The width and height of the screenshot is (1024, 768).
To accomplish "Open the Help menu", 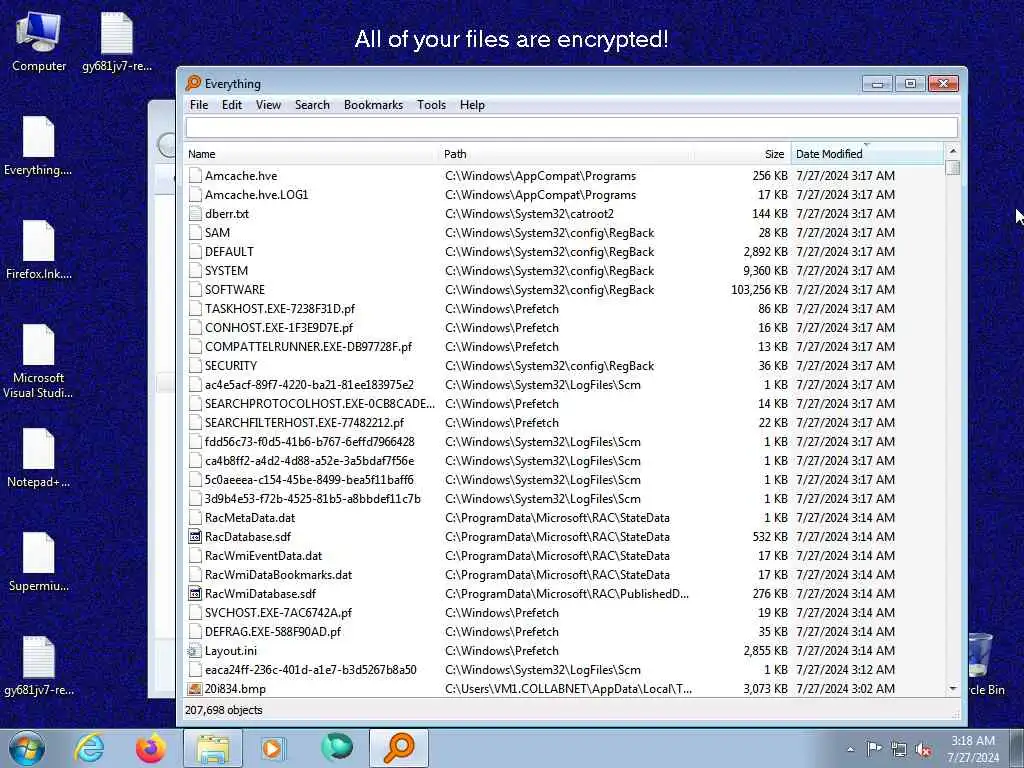I will click(472, 105).
